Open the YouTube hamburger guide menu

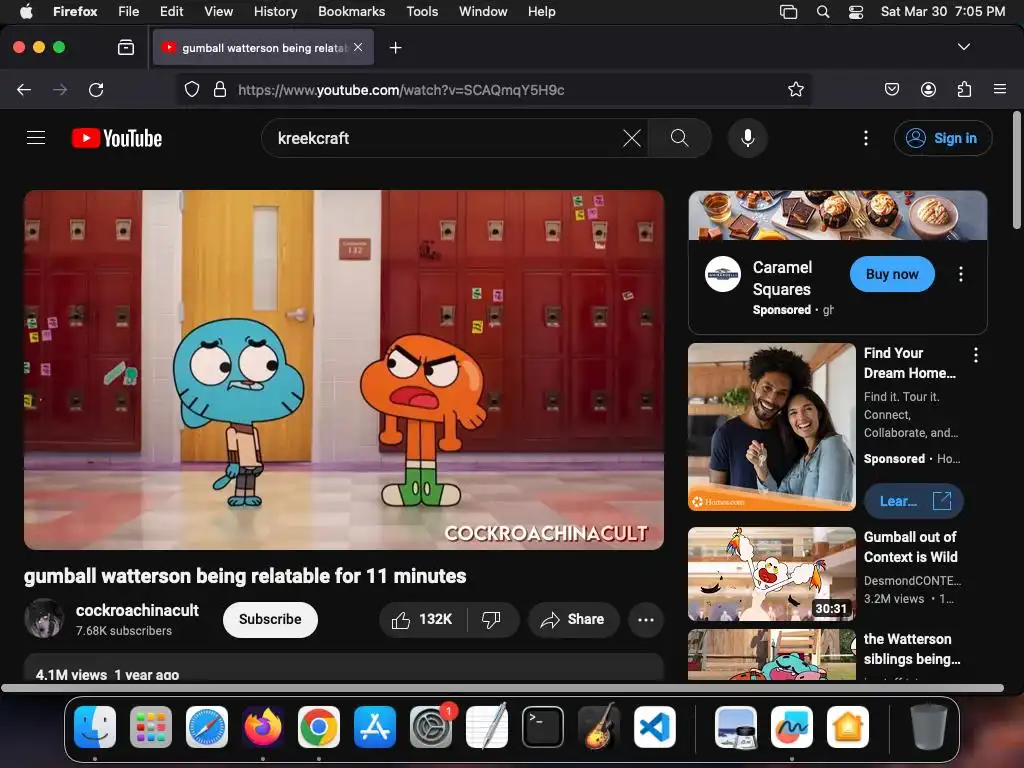click(x=36, y=138)
